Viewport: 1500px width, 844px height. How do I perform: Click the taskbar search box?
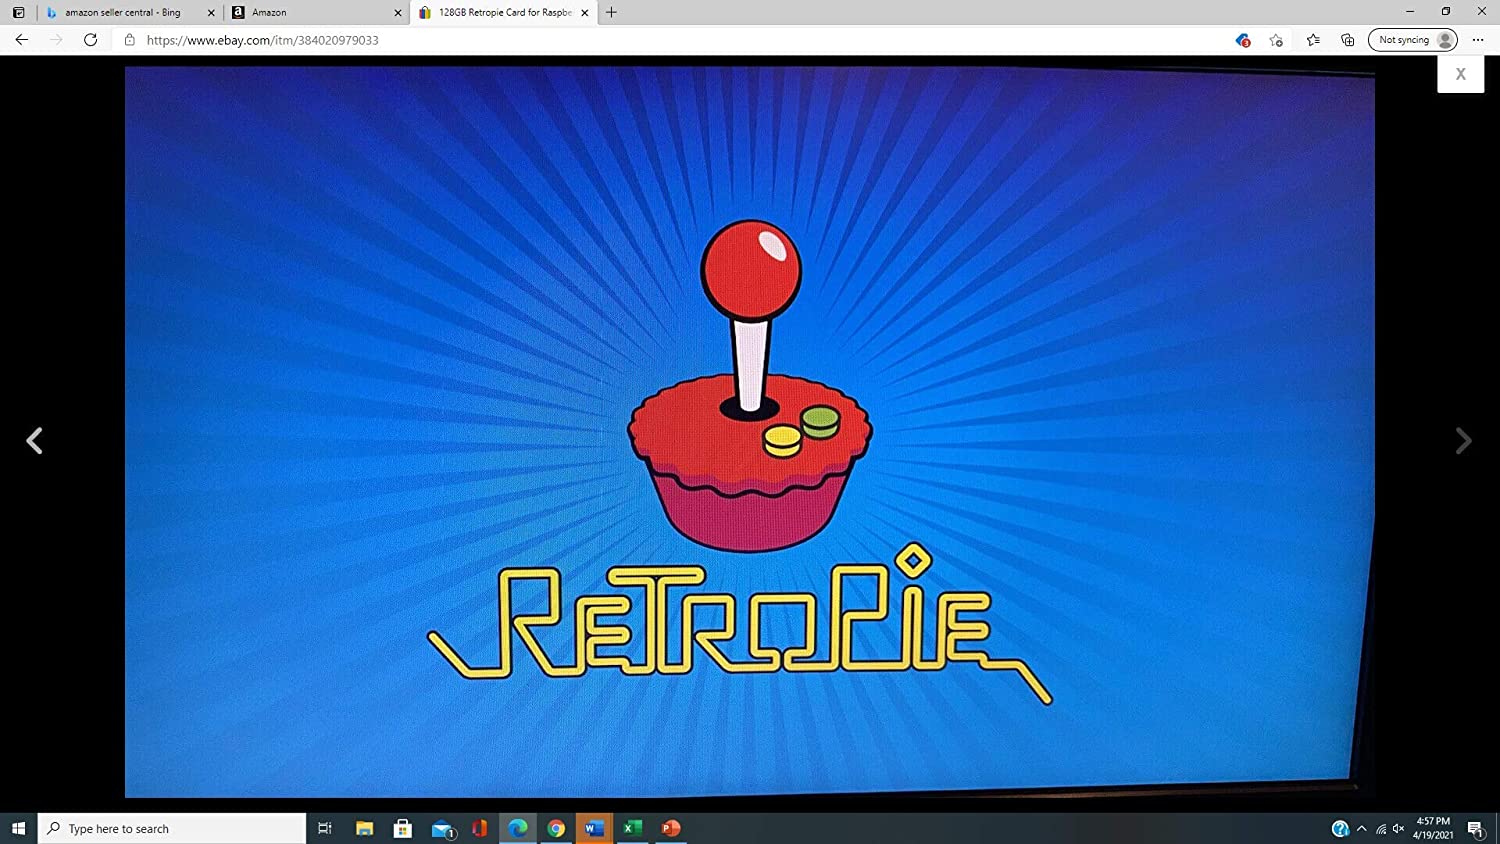coord(172,828)
